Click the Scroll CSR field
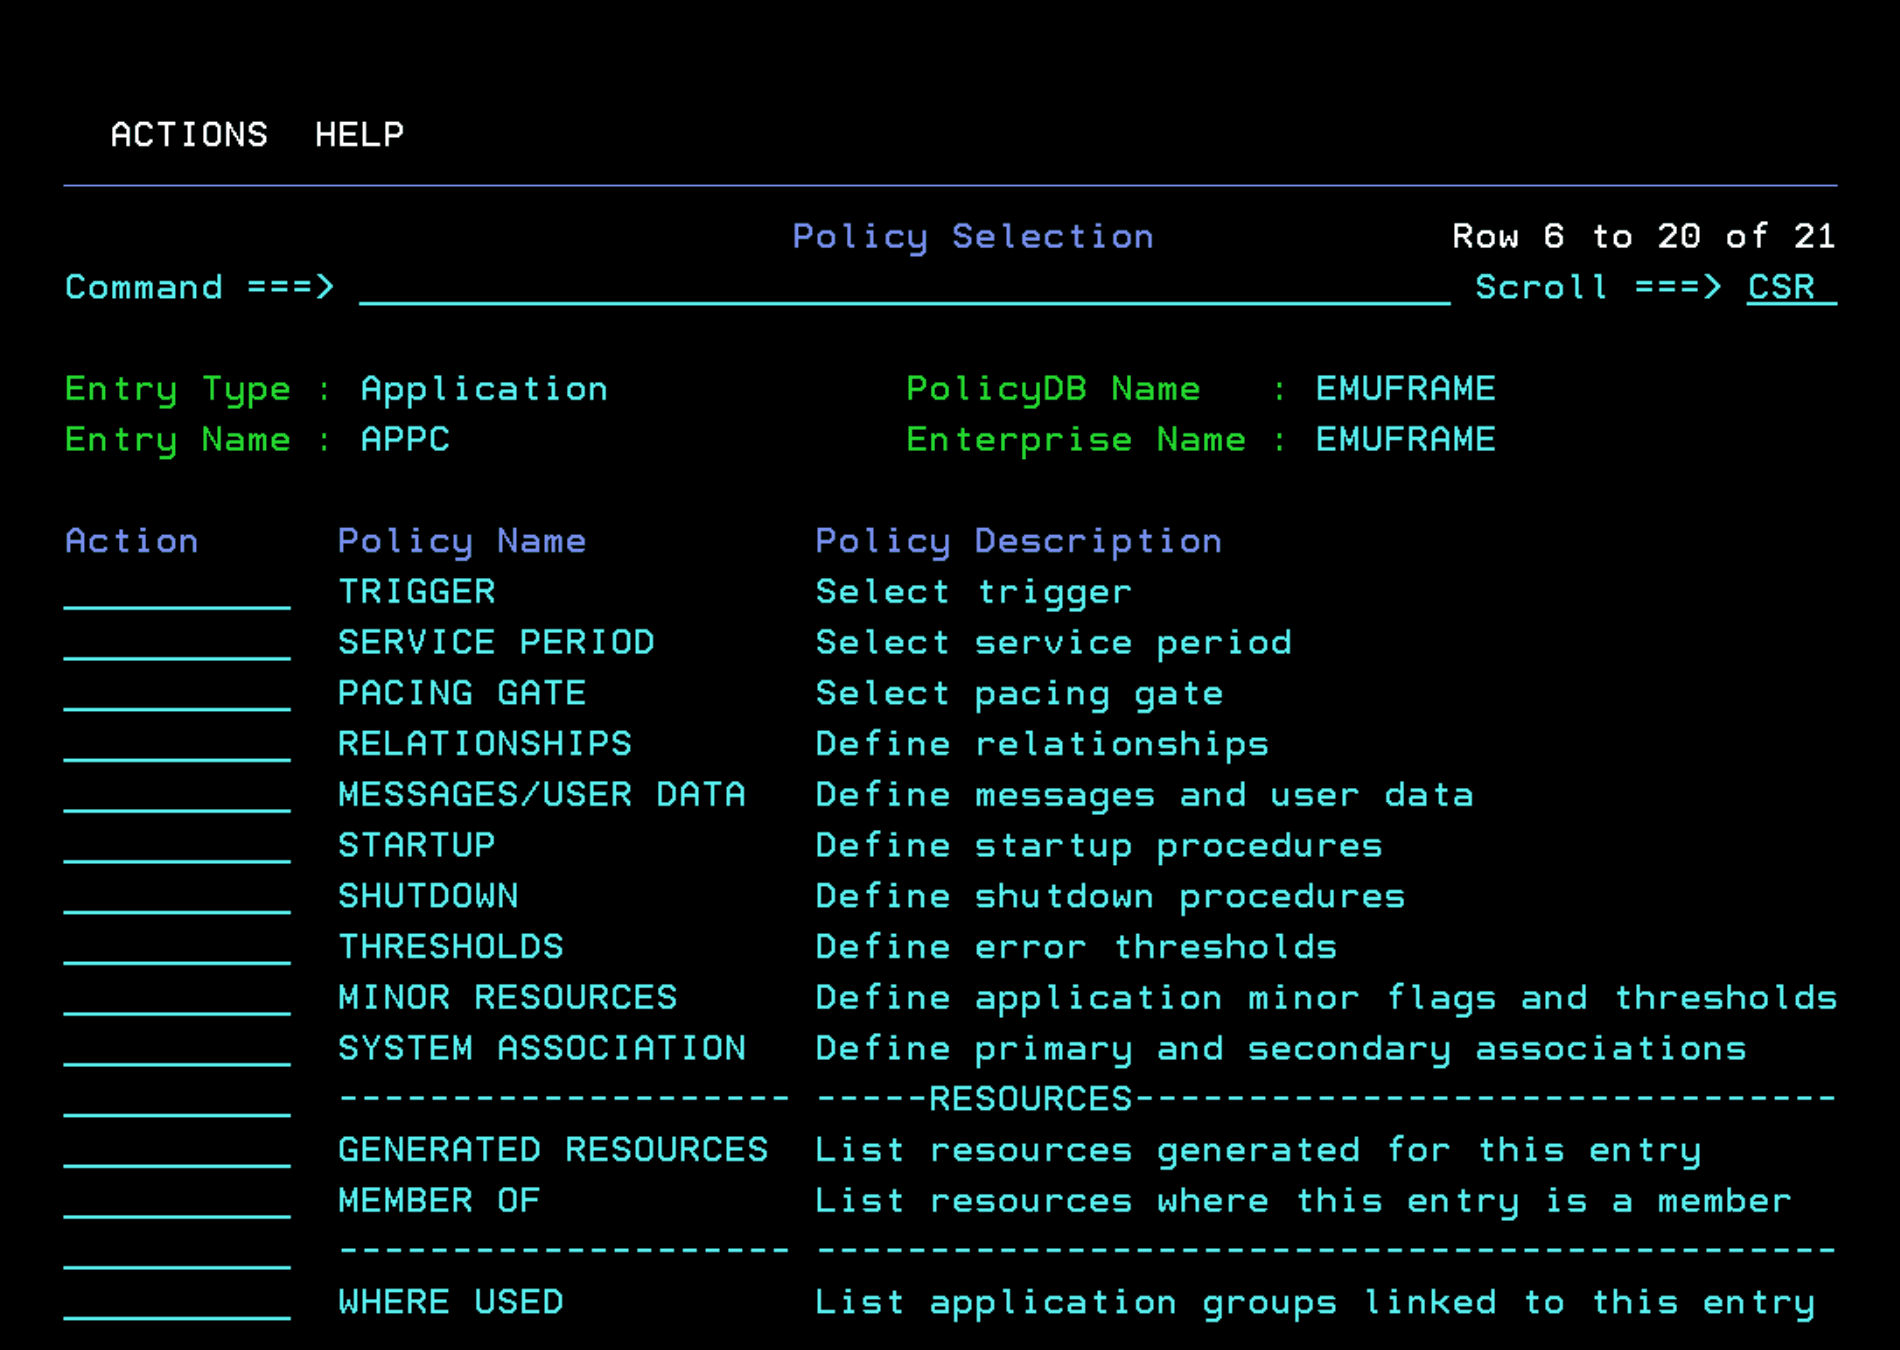This screenshot has width=1900, height=1350. coord(1789,288)
